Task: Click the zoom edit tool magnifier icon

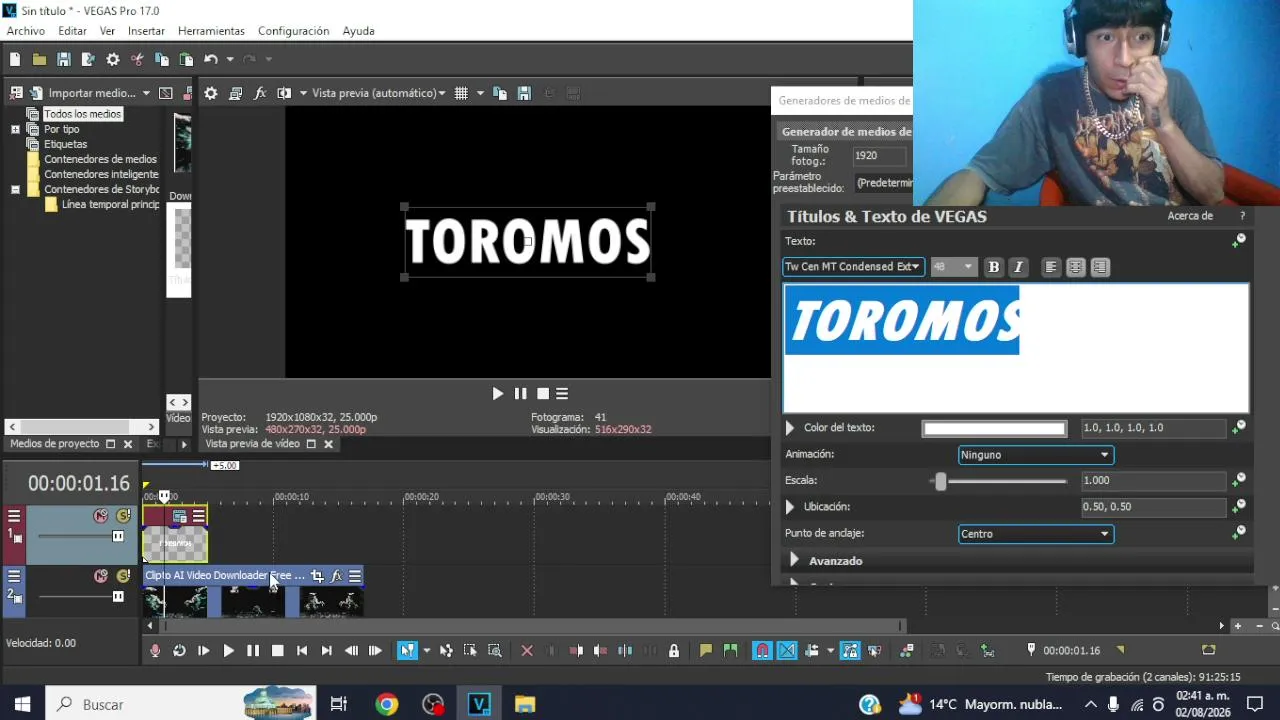Action: coord(495,651)
